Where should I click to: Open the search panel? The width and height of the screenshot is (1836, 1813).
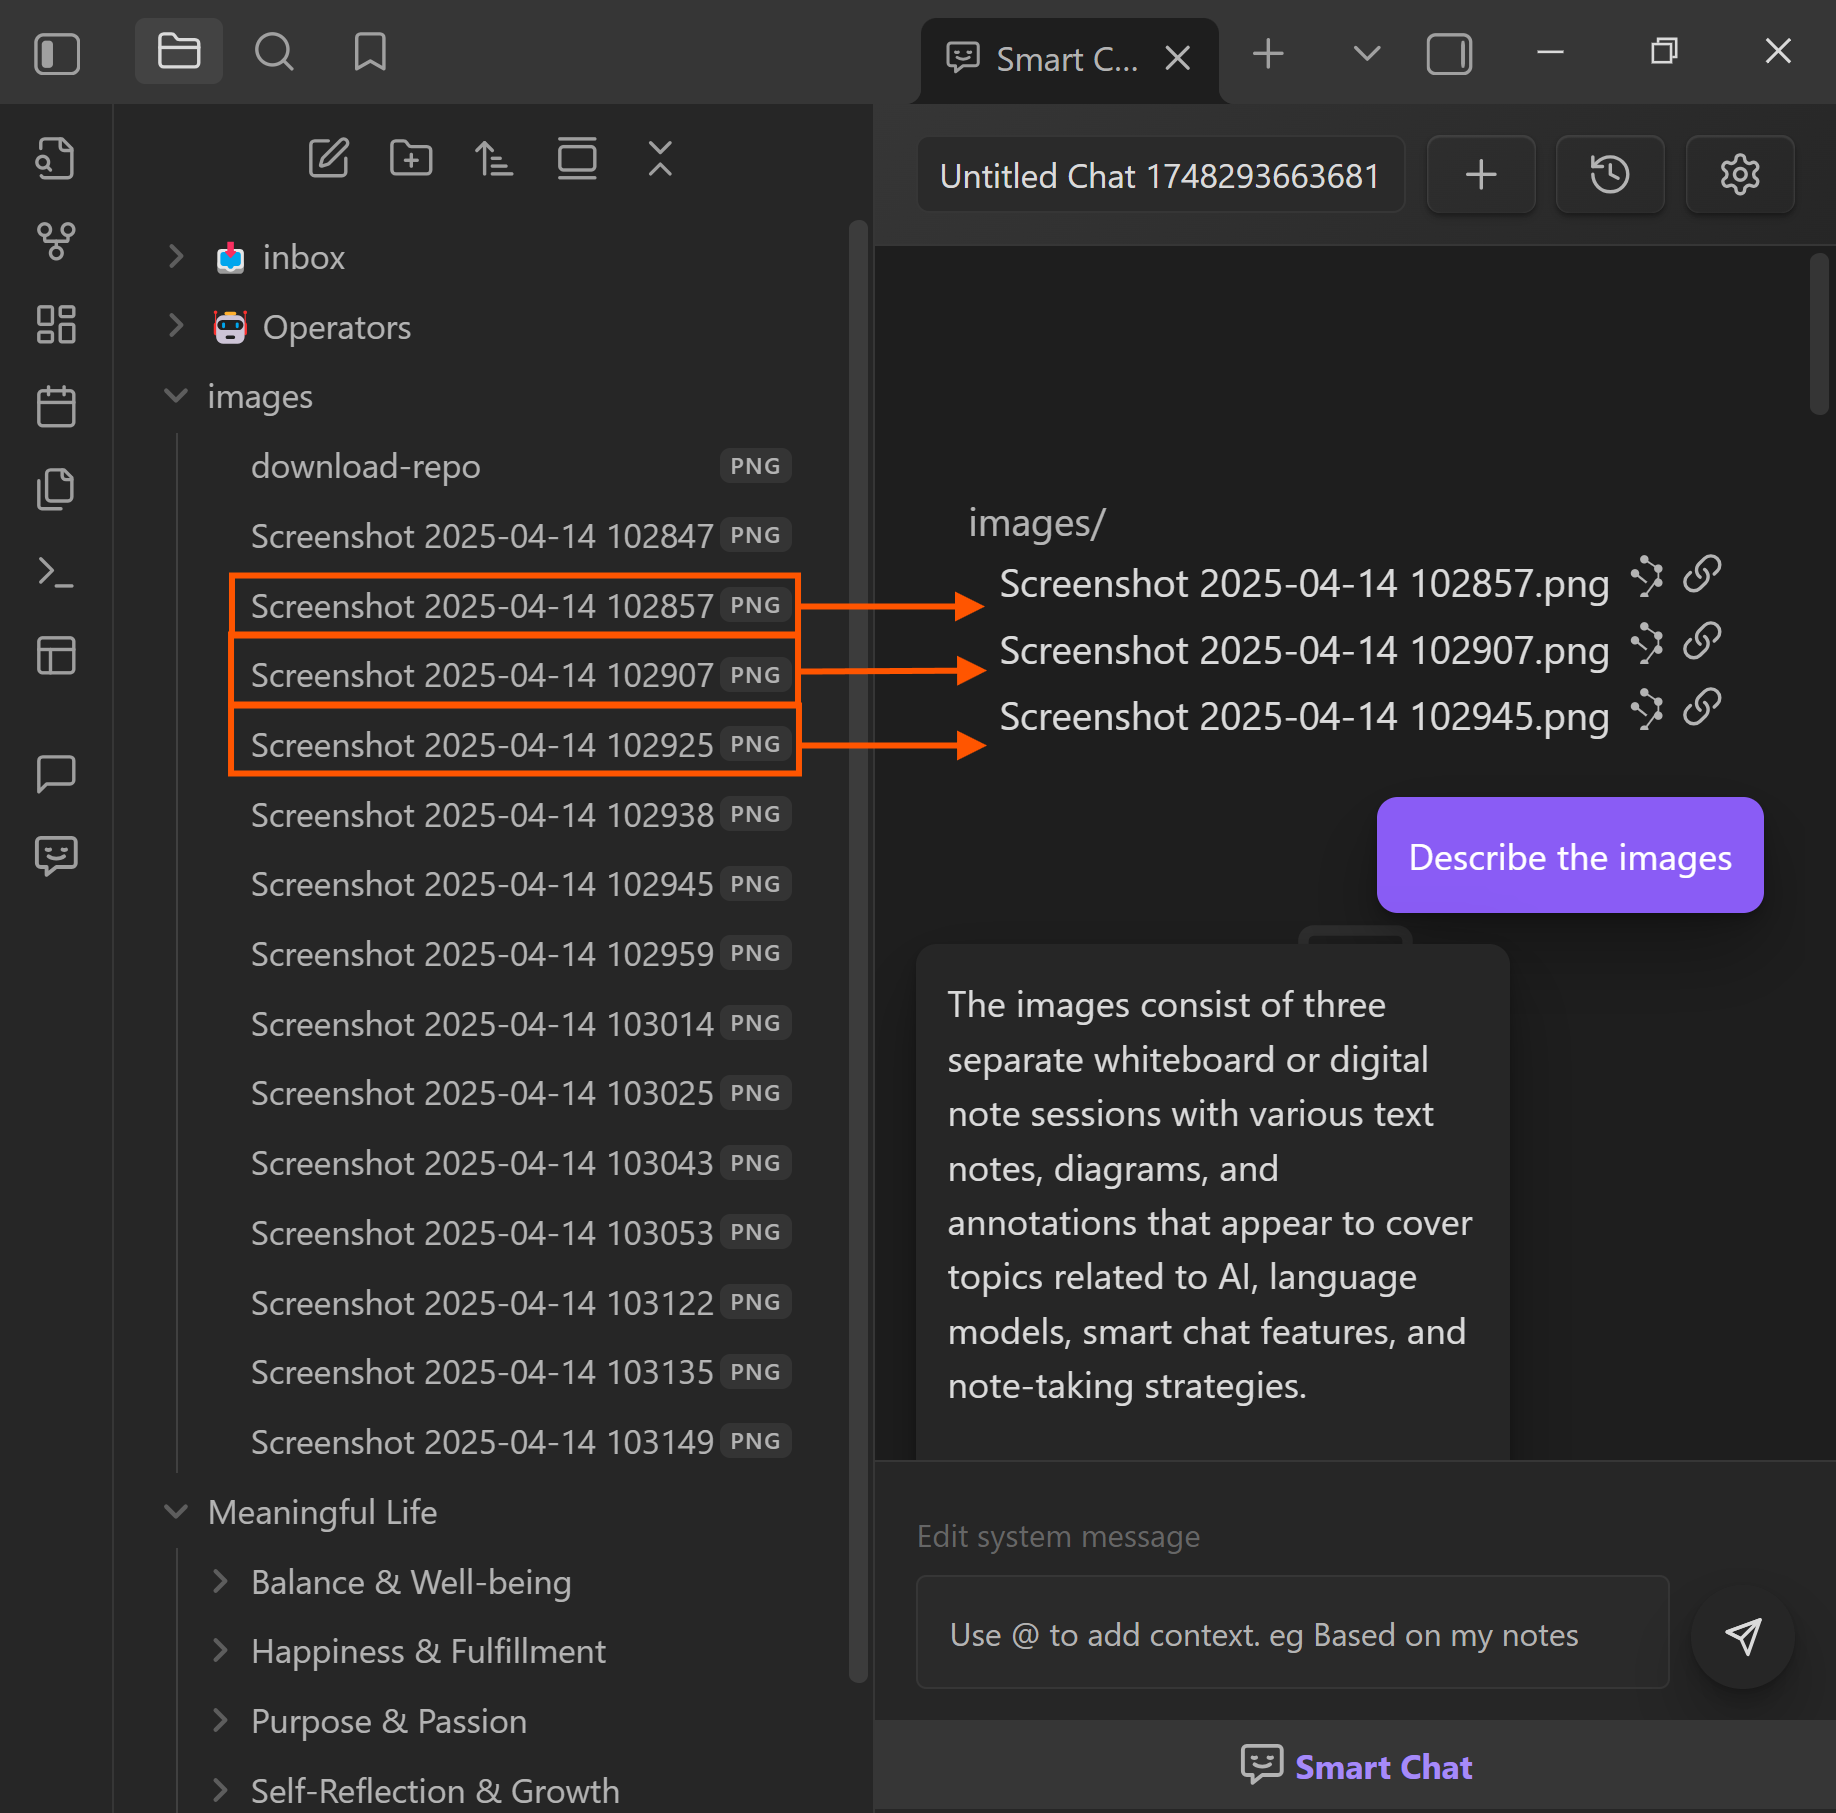[x=274, y=52]
